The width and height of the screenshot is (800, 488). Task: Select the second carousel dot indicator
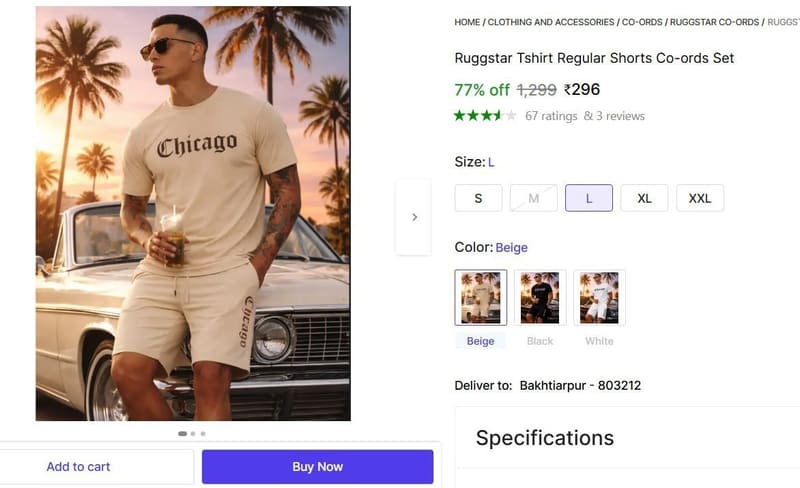coord(193,433)
